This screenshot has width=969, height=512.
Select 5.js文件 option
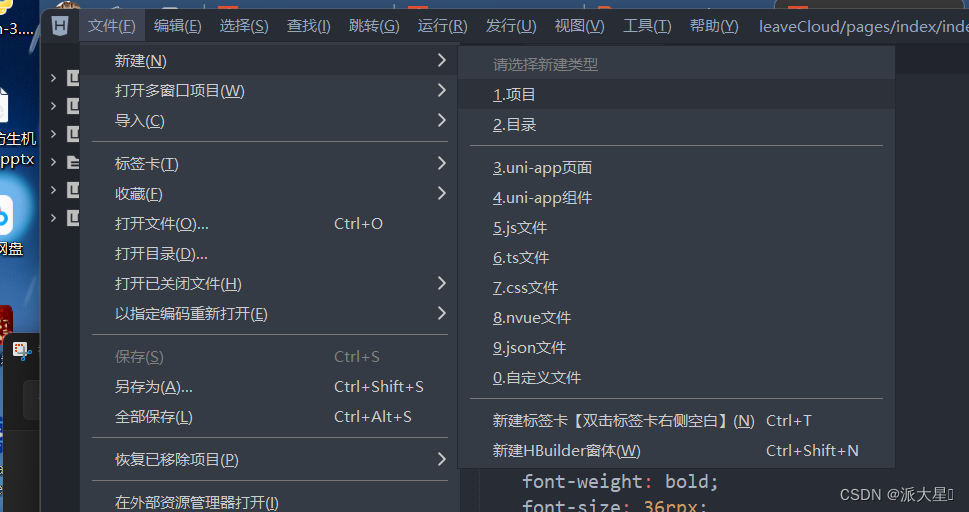coord(676,228)
